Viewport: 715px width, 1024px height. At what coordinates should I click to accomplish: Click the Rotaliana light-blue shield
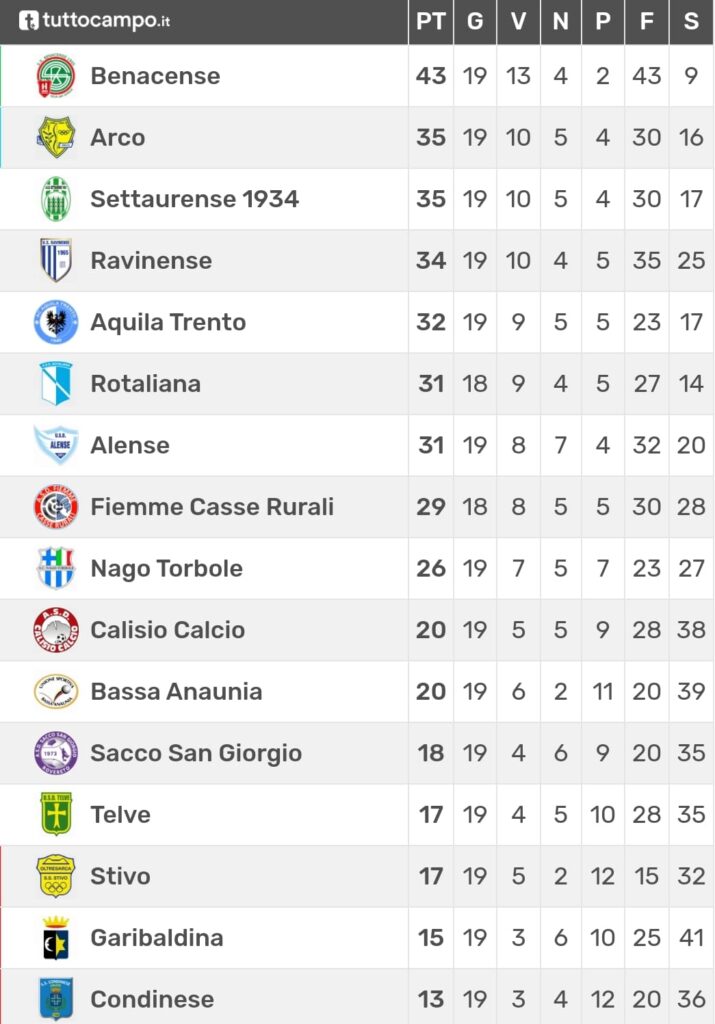(x=56, y=383)
